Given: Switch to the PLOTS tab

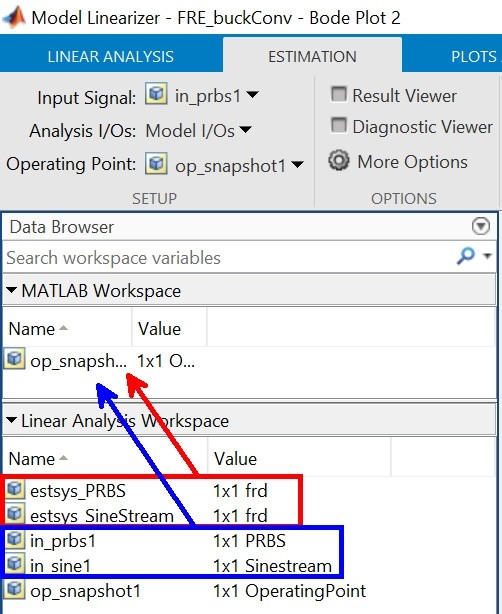Looking at the screenshot, I should (x=475, y=56).
